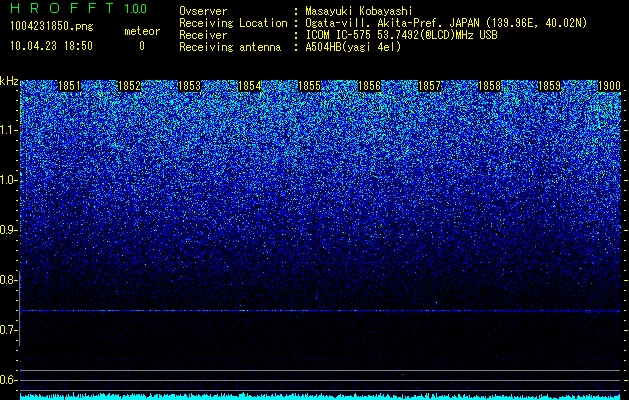
Task: Select the 1851 time marker
Action: (x=69, y=86)
